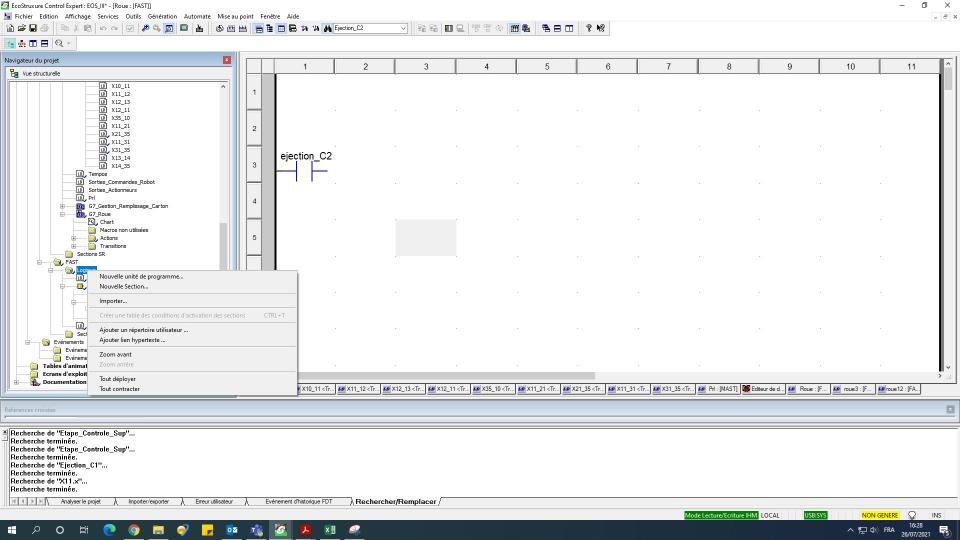
Task: Open Chrome from the Windows taskbar
Action: coord(133,530)
